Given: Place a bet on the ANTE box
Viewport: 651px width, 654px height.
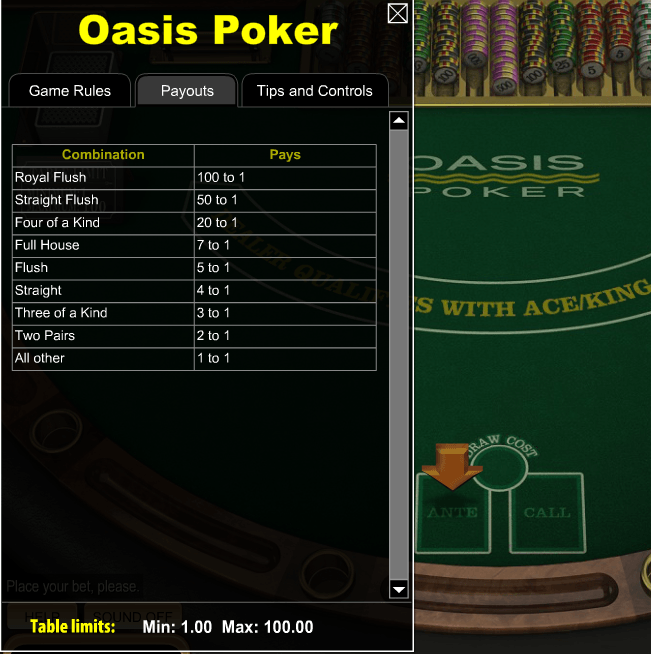Looking at the screenshot, I should point(452,513).
